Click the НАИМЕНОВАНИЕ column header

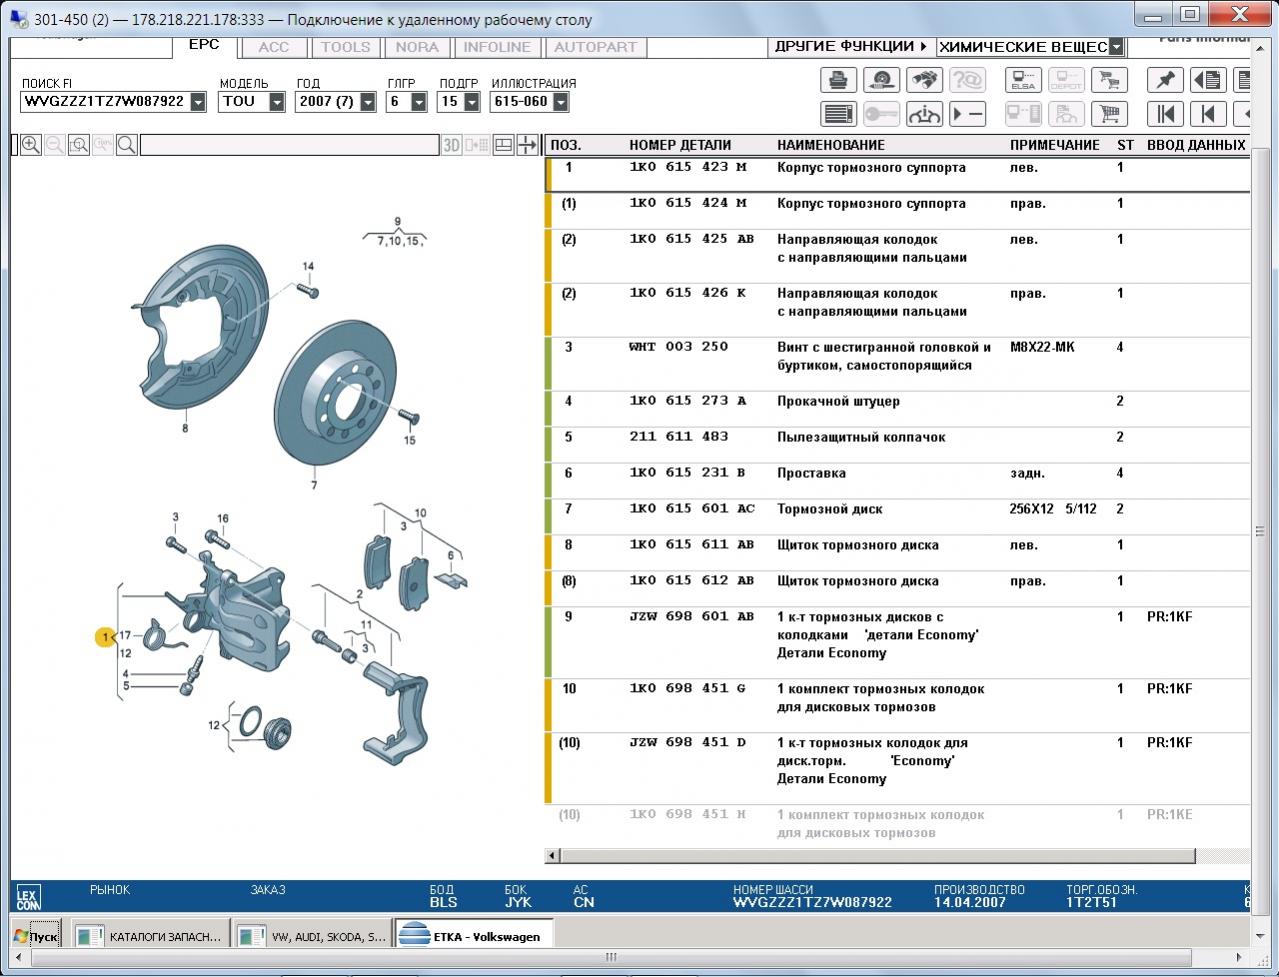coord(831,145)
